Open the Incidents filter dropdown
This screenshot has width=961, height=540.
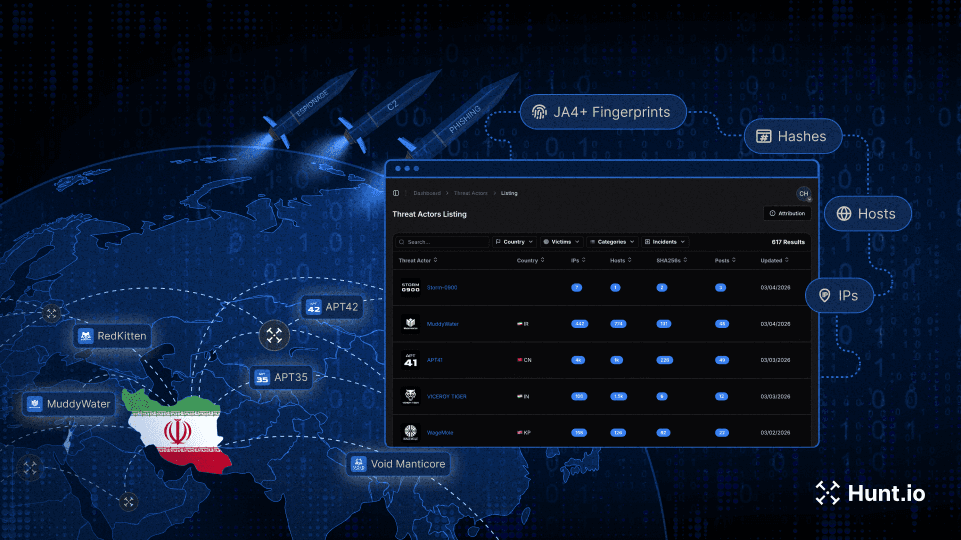tap(664, 242)
